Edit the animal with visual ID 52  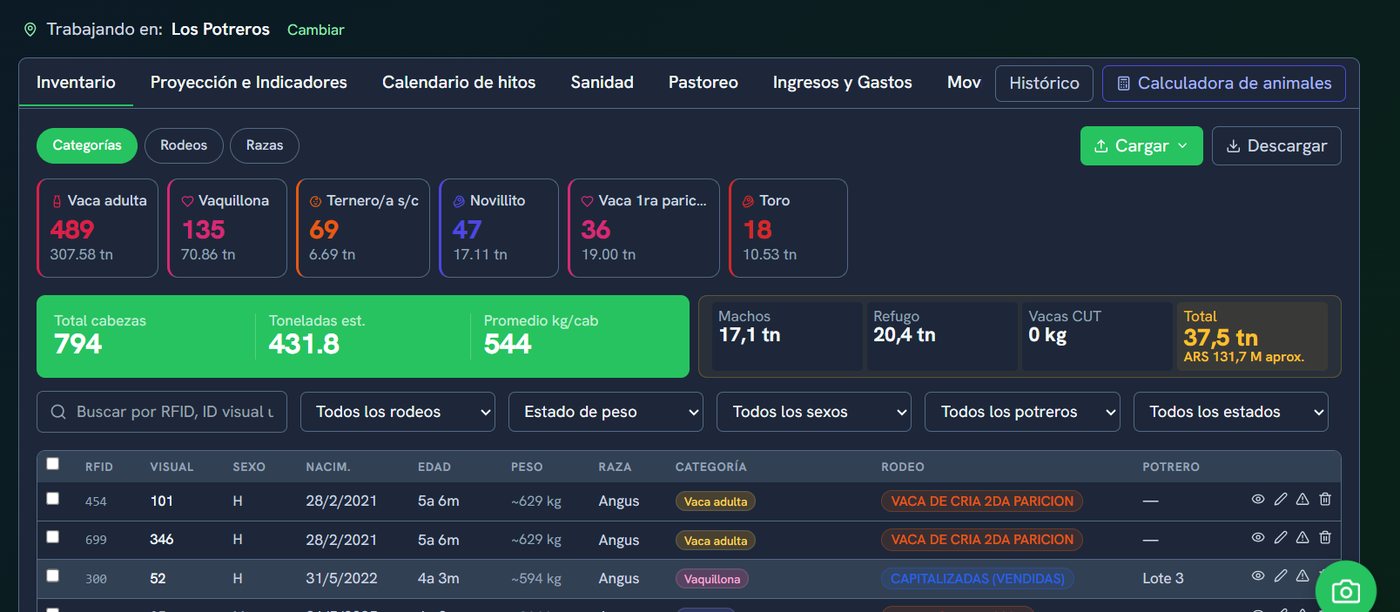pyautogui.click(x=1280, y=576)
